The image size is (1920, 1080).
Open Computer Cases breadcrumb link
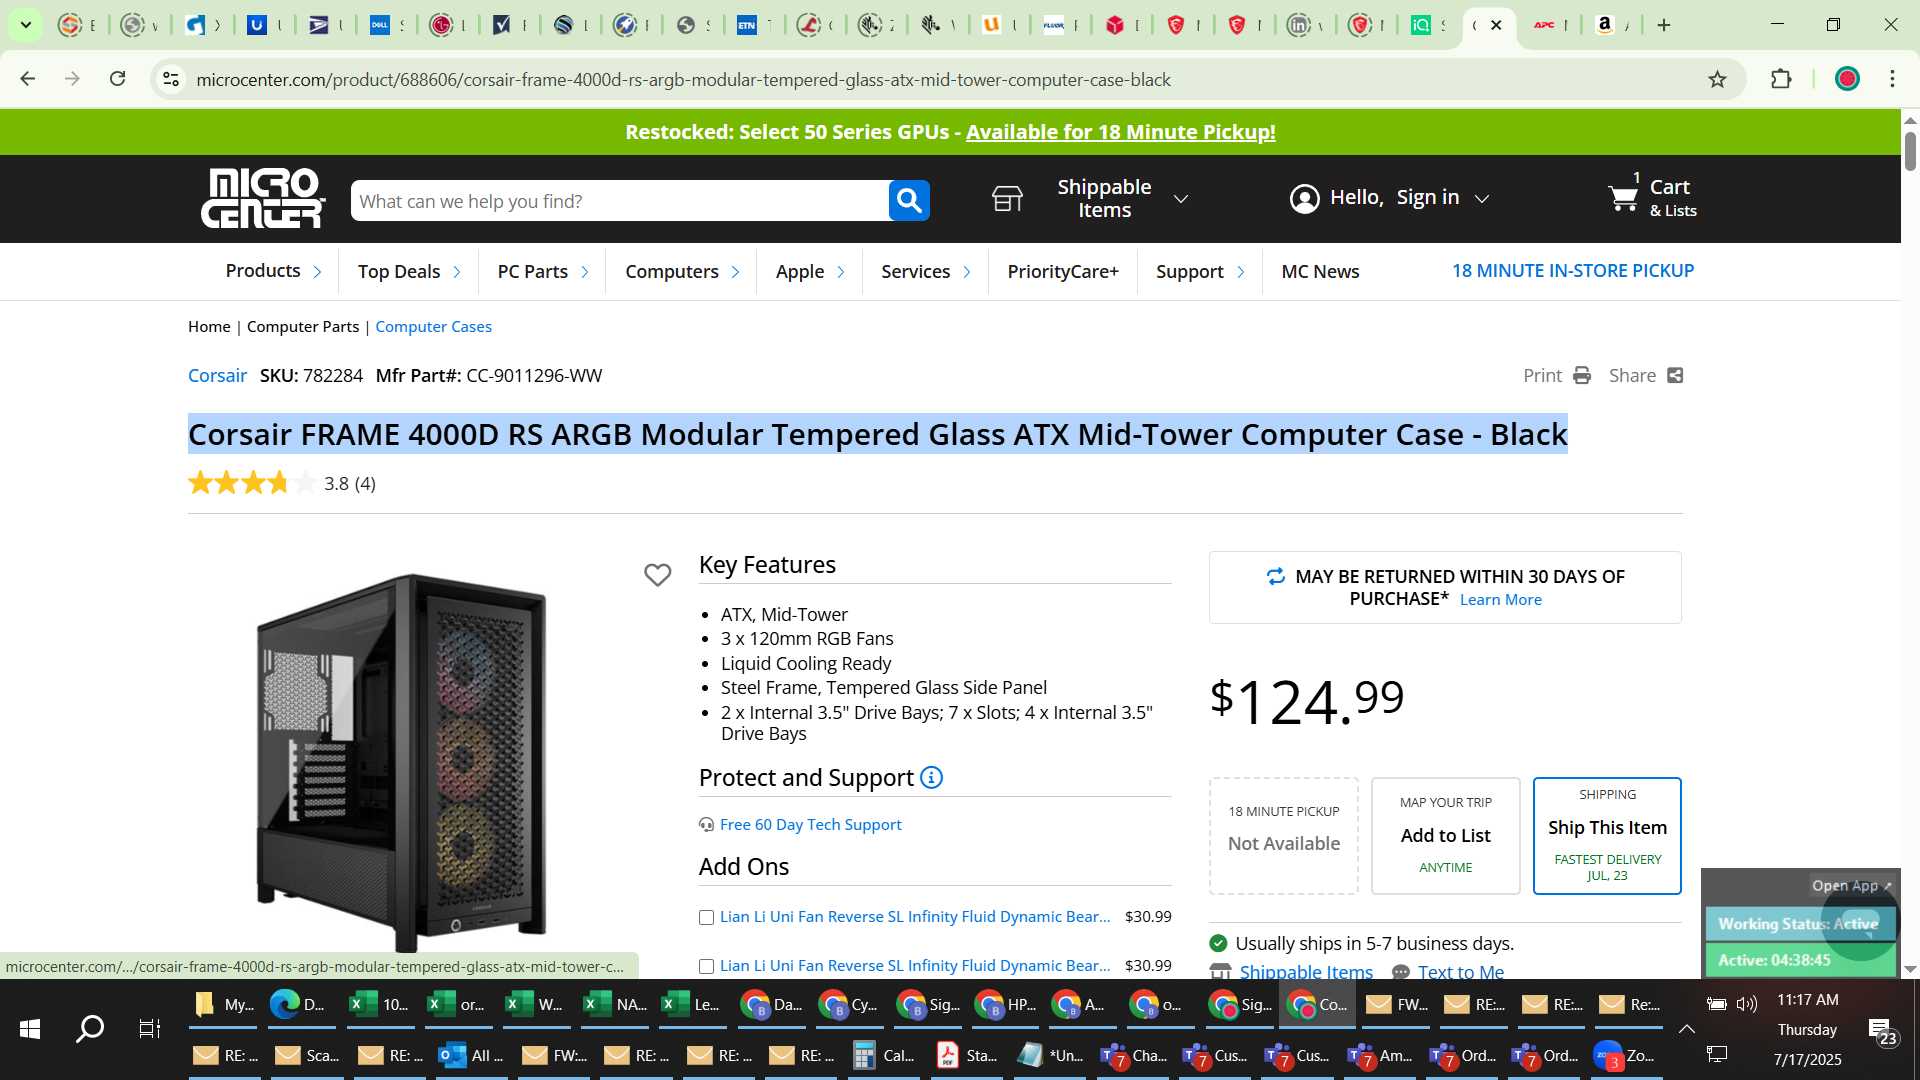coord(433,326)
